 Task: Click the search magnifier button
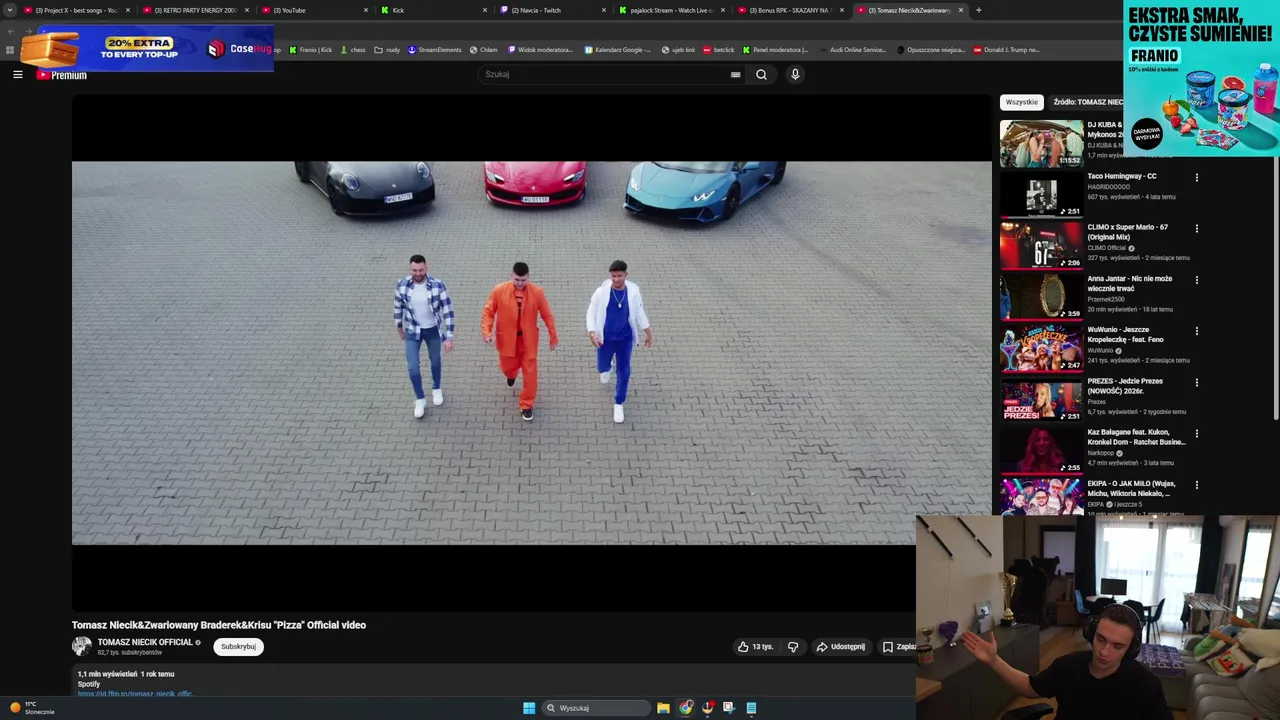[761, 74]
